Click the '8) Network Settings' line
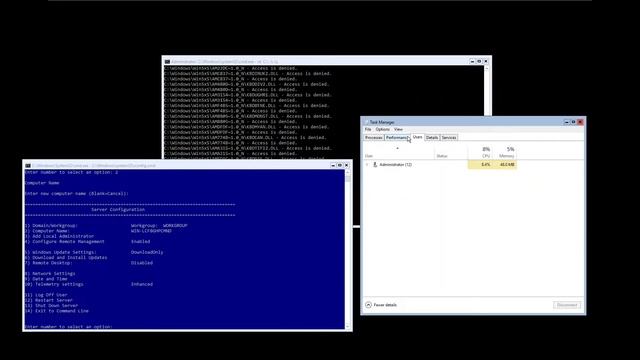Viewport: 640px width, 360px height. point(50,273)
